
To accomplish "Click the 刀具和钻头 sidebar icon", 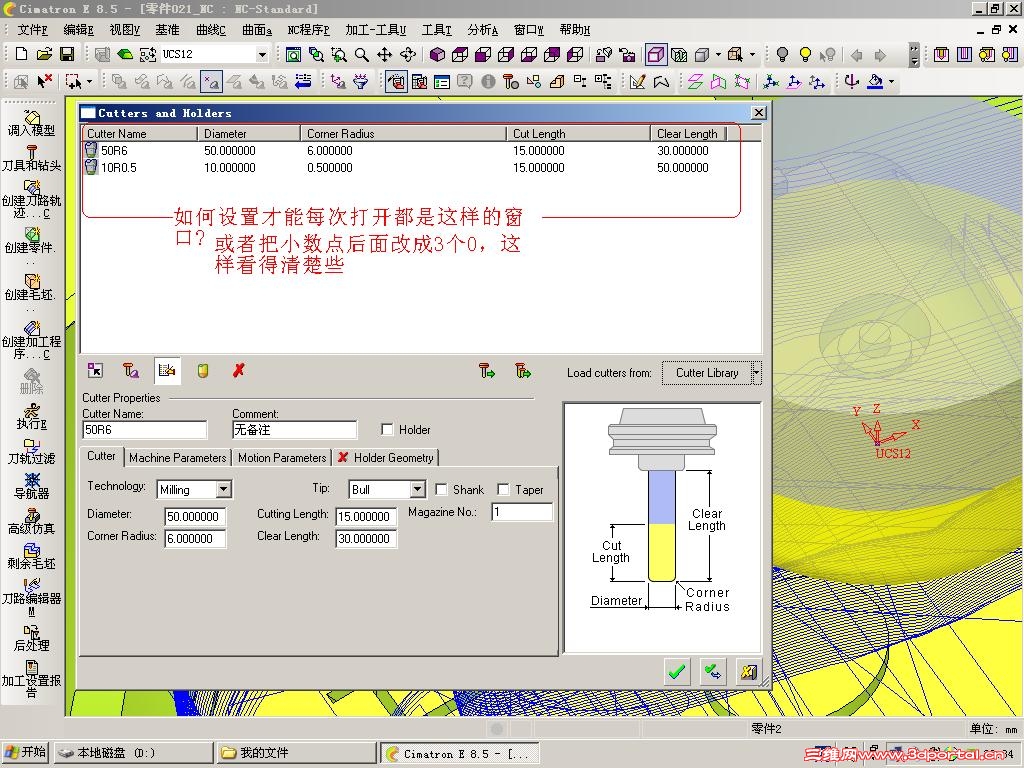I will click(x=31, y=158).
